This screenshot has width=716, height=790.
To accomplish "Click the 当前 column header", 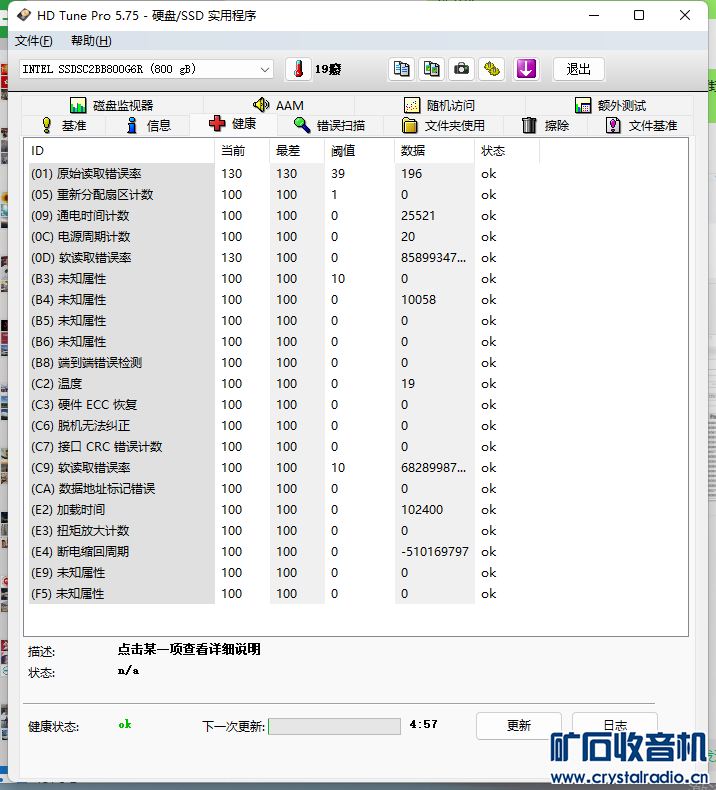I will tap(242, 151).
